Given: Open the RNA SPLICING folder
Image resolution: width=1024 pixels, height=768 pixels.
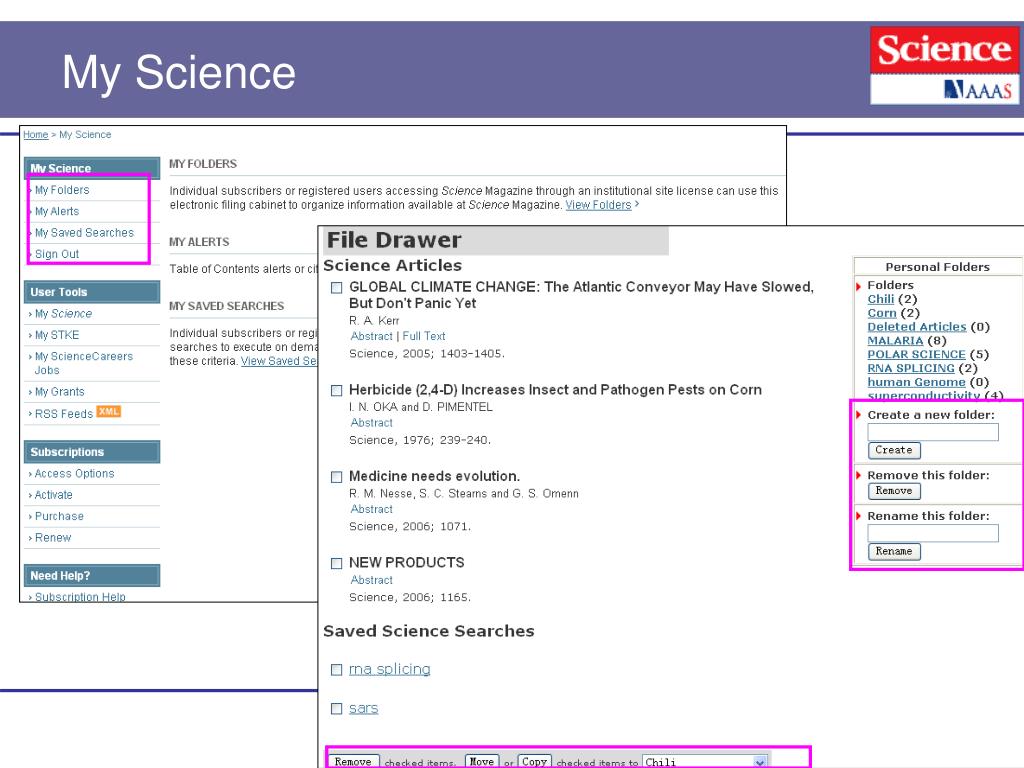Looking at the screenshot, I should coord(910,368).
